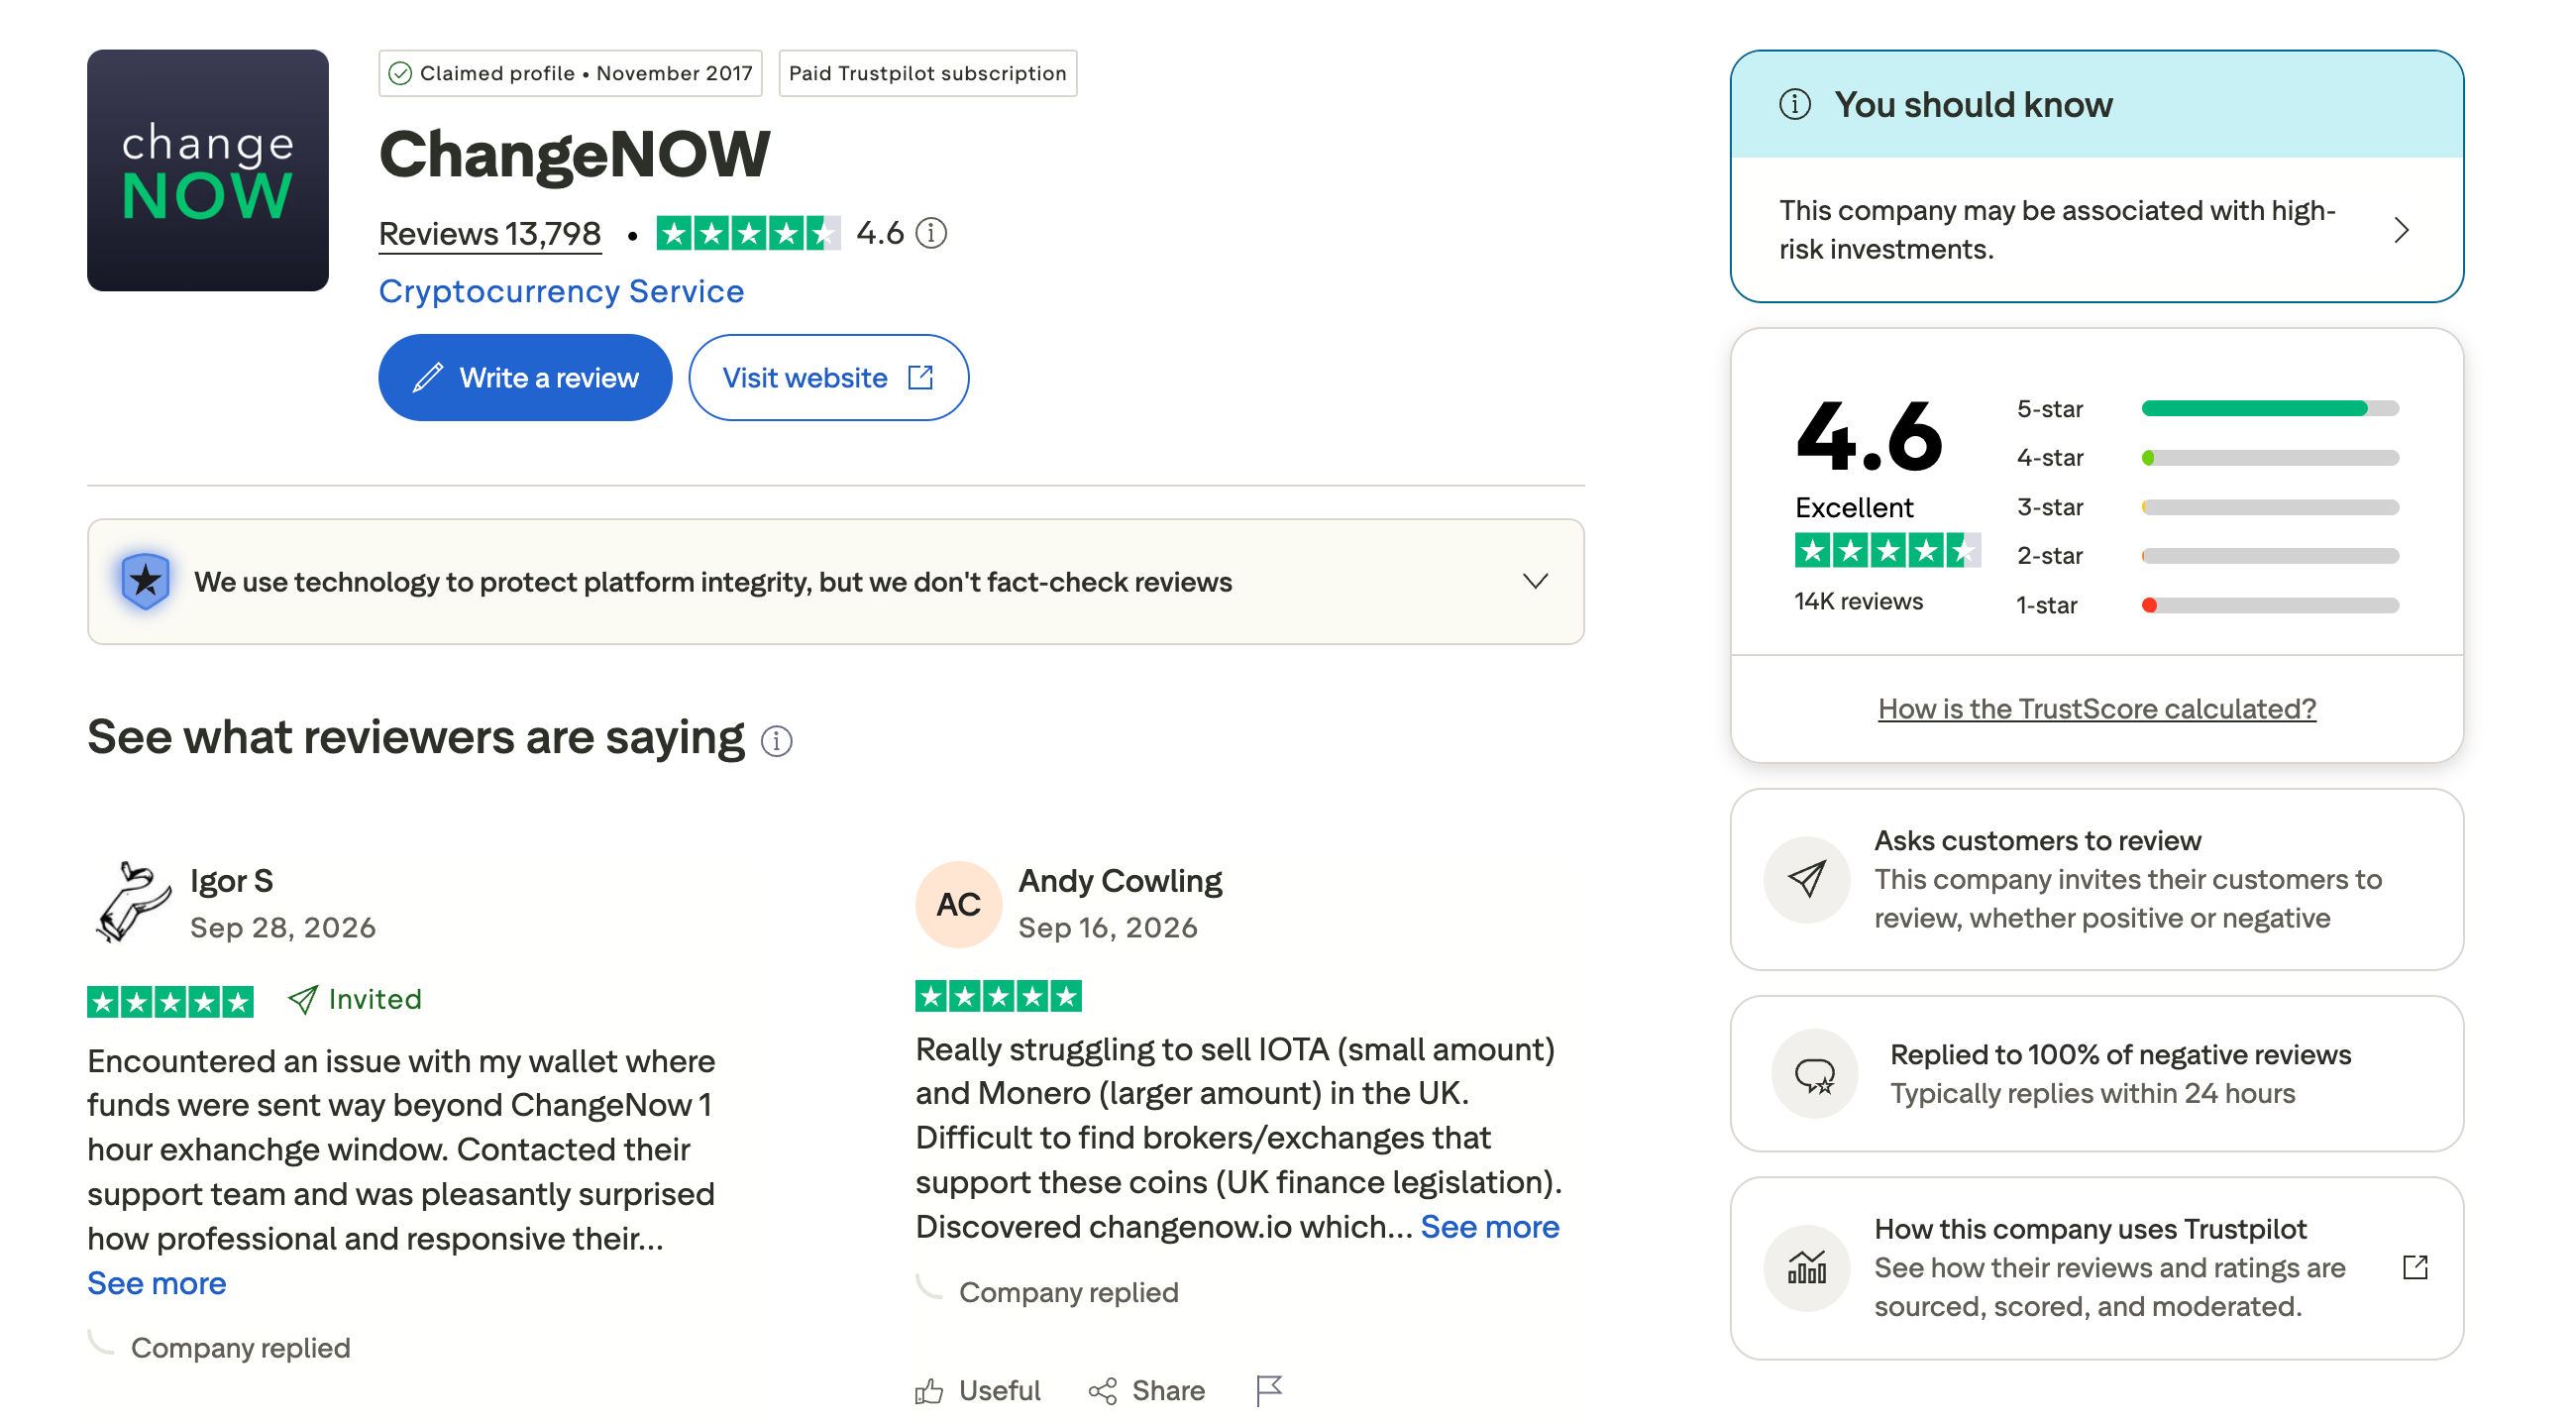Filter by 2-star rating bar
Image resolution: width=2576 pixels, height=1423 pixels.
coord(2269,555)
